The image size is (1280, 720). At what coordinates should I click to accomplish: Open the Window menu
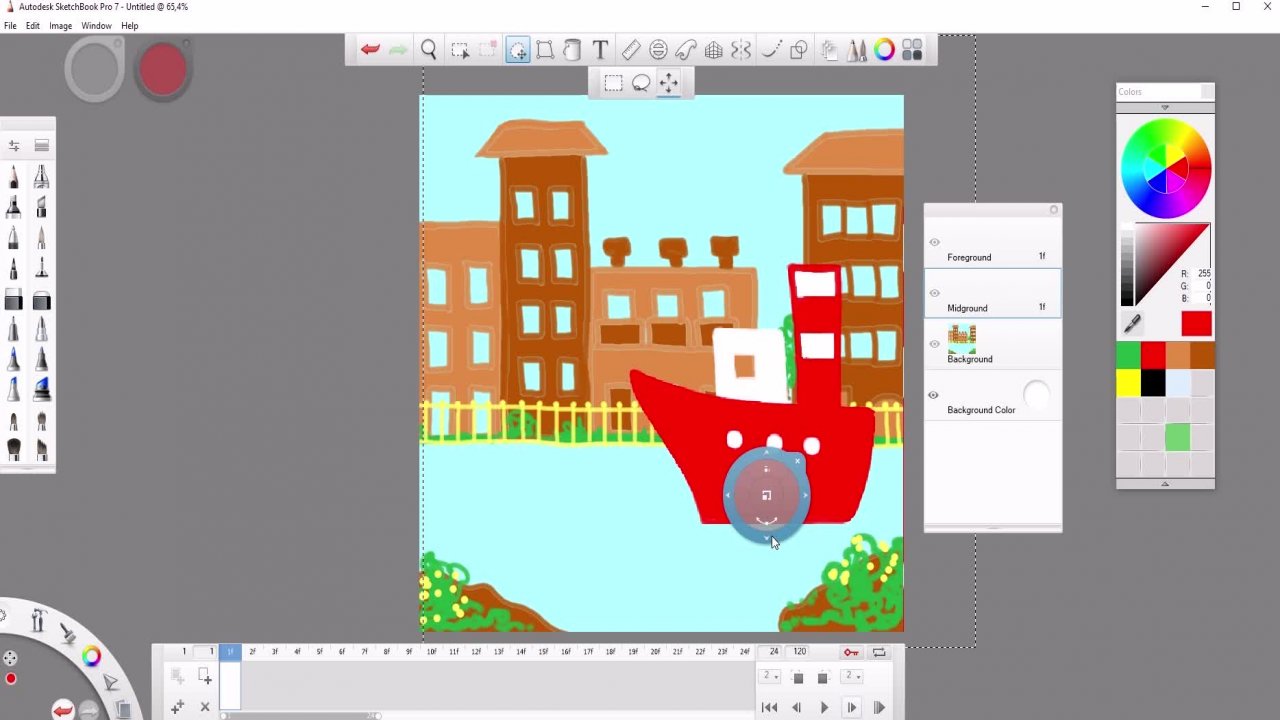coord(96,25)
